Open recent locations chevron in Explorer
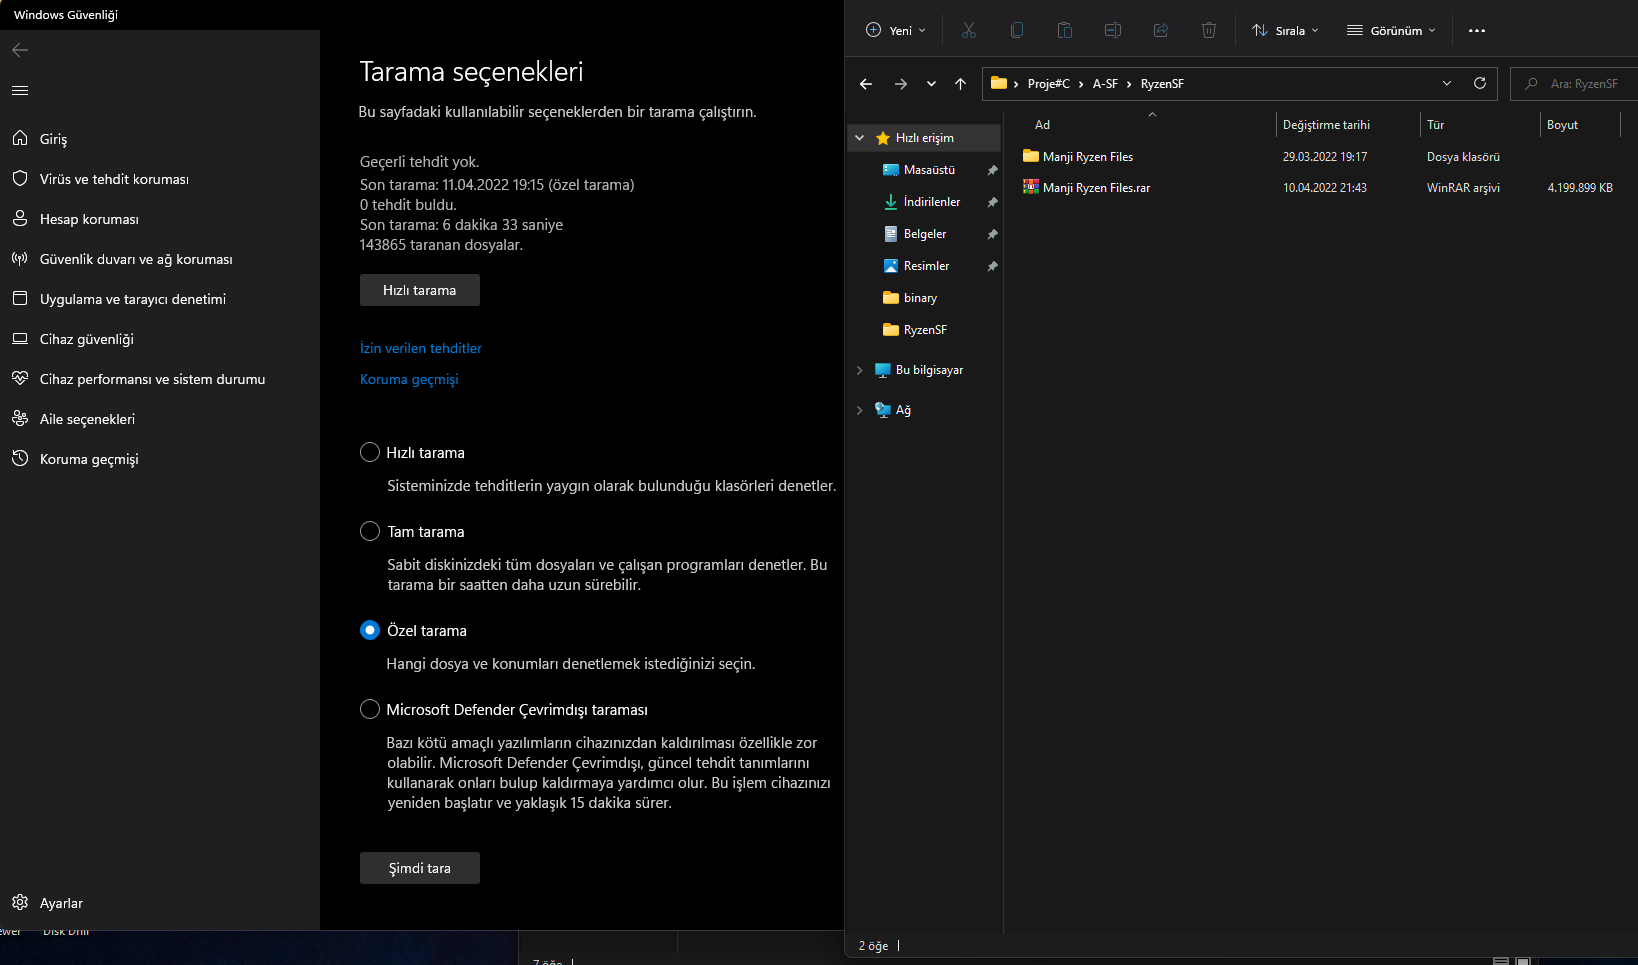Image resolution: width=1638 pixels, height=965 pixels. 931,84
